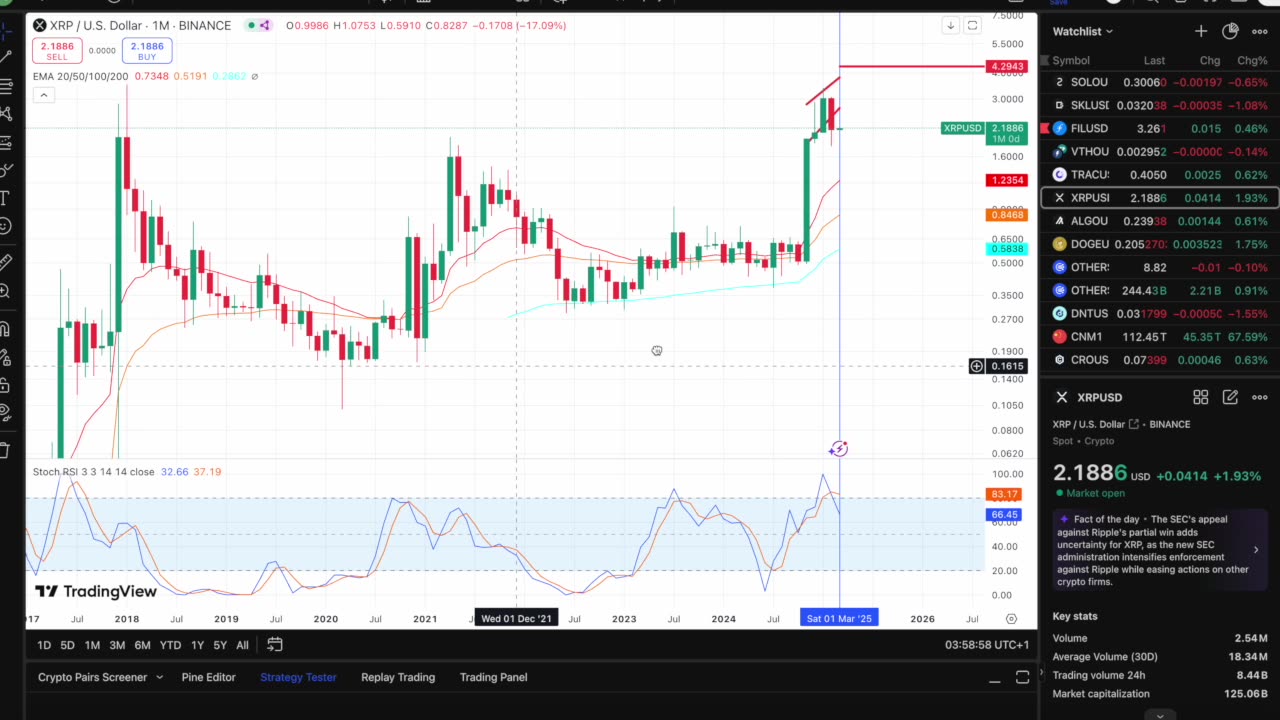The image size is (1280, 720).
Task: Click the chart replay marker icon
Action: point(838,449)
